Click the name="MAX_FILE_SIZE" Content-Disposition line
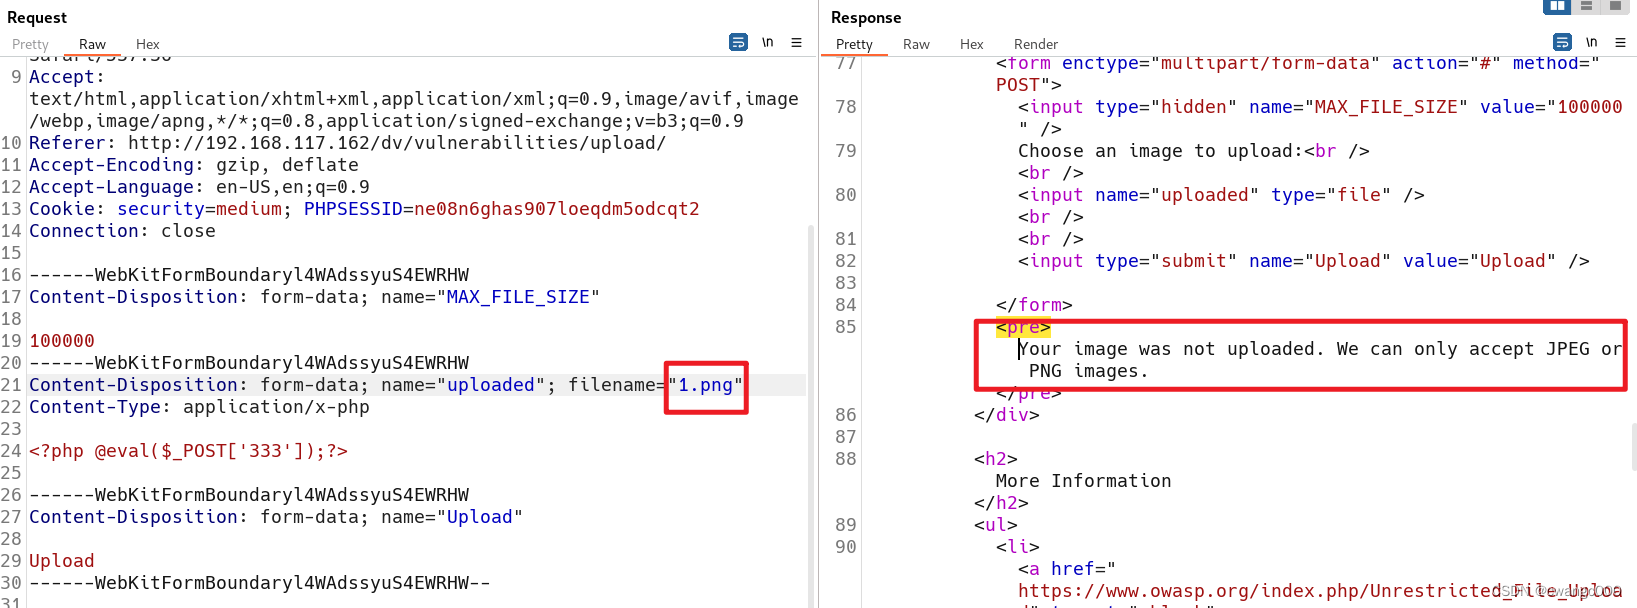1637x608 pixels. tap(314, 297)
